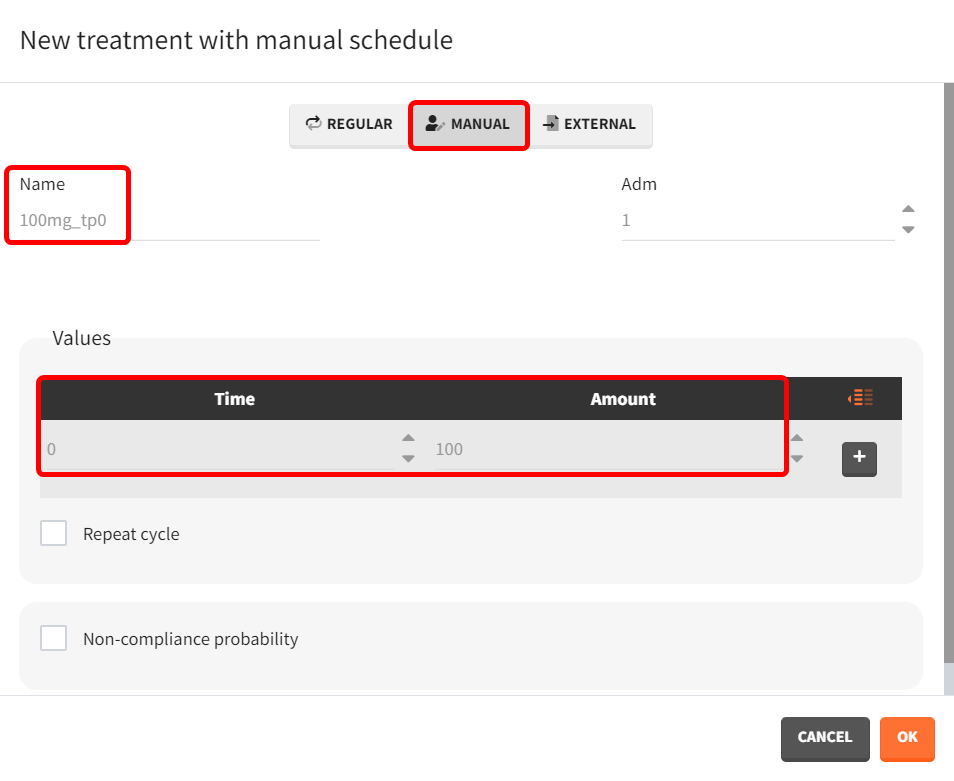Decrement the Time value using down arrow
954x781 pixels.
408,459
